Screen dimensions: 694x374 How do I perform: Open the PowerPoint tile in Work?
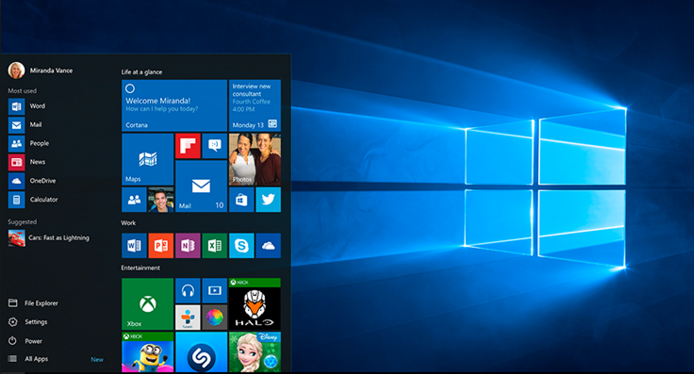point(161,246)
